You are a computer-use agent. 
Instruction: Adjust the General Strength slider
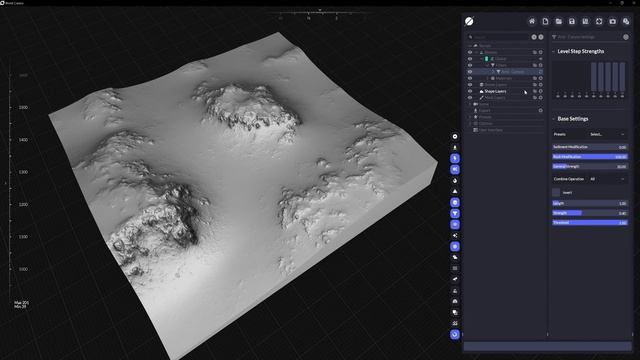(590, 167)
